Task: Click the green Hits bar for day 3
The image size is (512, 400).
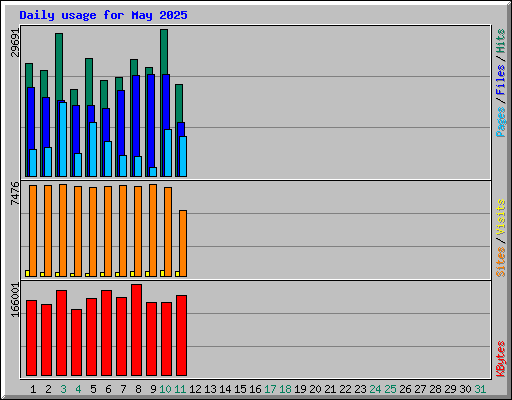Action: coord(59,67)
